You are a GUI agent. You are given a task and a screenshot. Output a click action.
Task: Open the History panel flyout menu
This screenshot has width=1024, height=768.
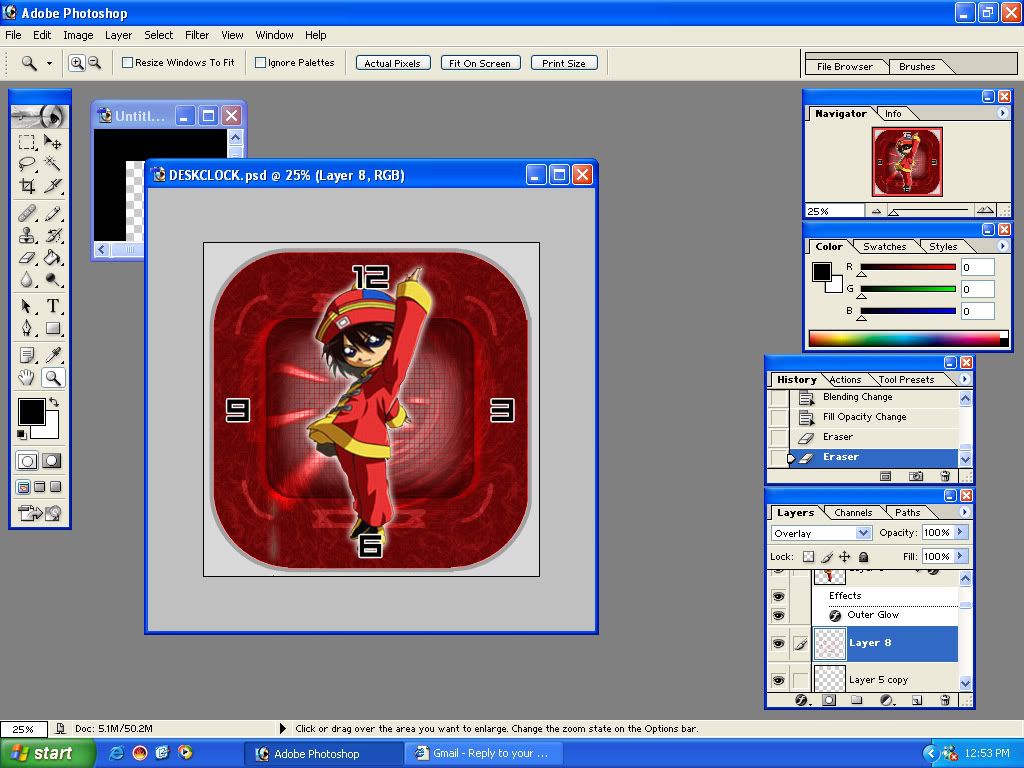click(965, 379)
